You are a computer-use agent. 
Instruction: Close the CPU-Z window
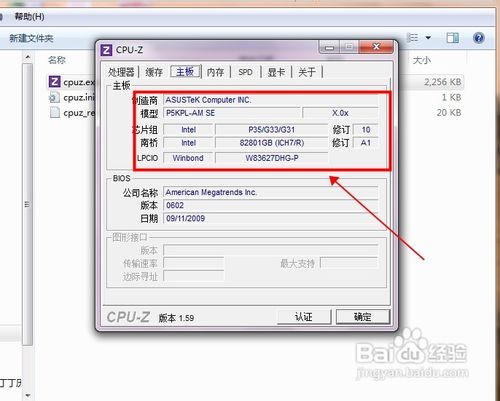point(376,47)
